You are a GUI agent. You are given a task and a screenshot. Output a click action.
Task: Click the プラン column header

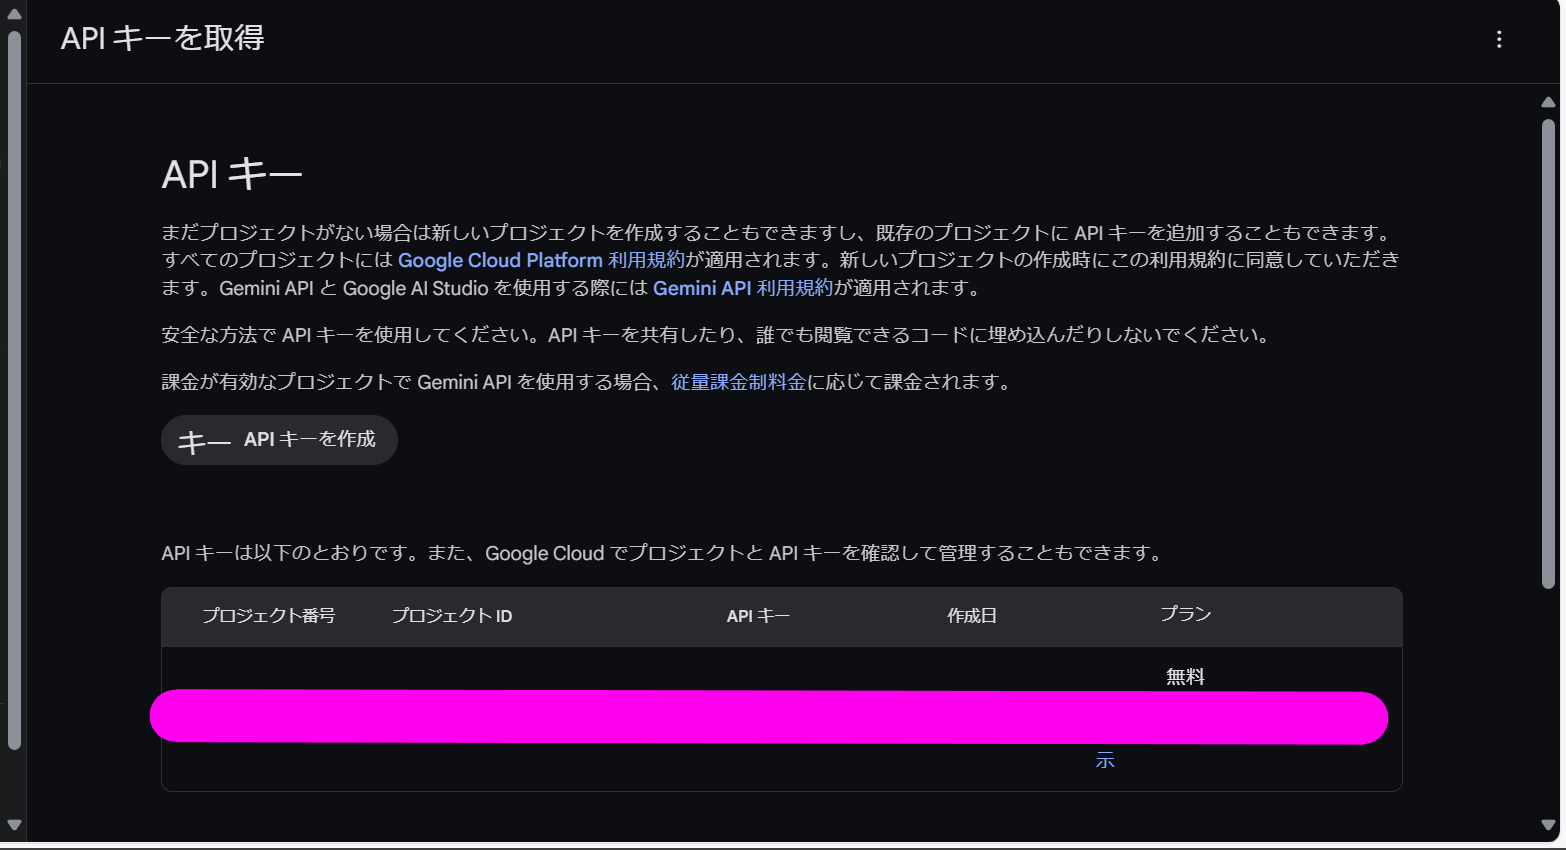1185,614
